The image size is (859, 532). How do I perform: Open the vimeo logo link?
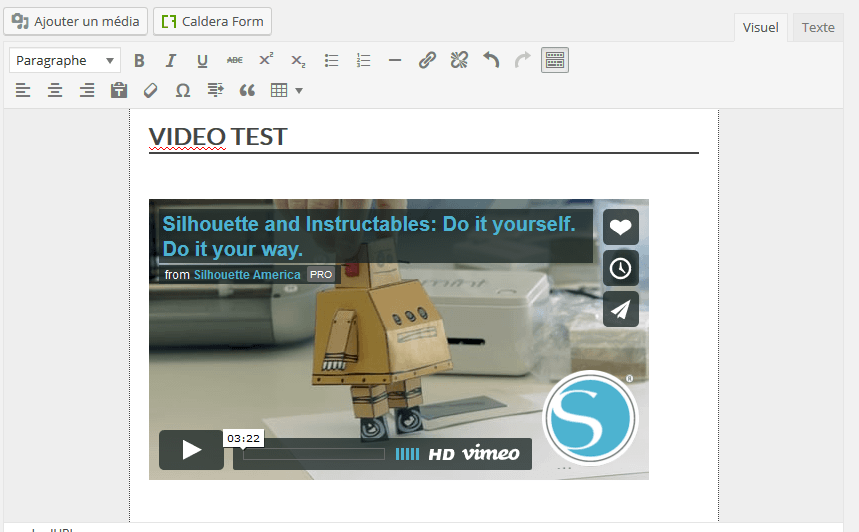point(491,453)
